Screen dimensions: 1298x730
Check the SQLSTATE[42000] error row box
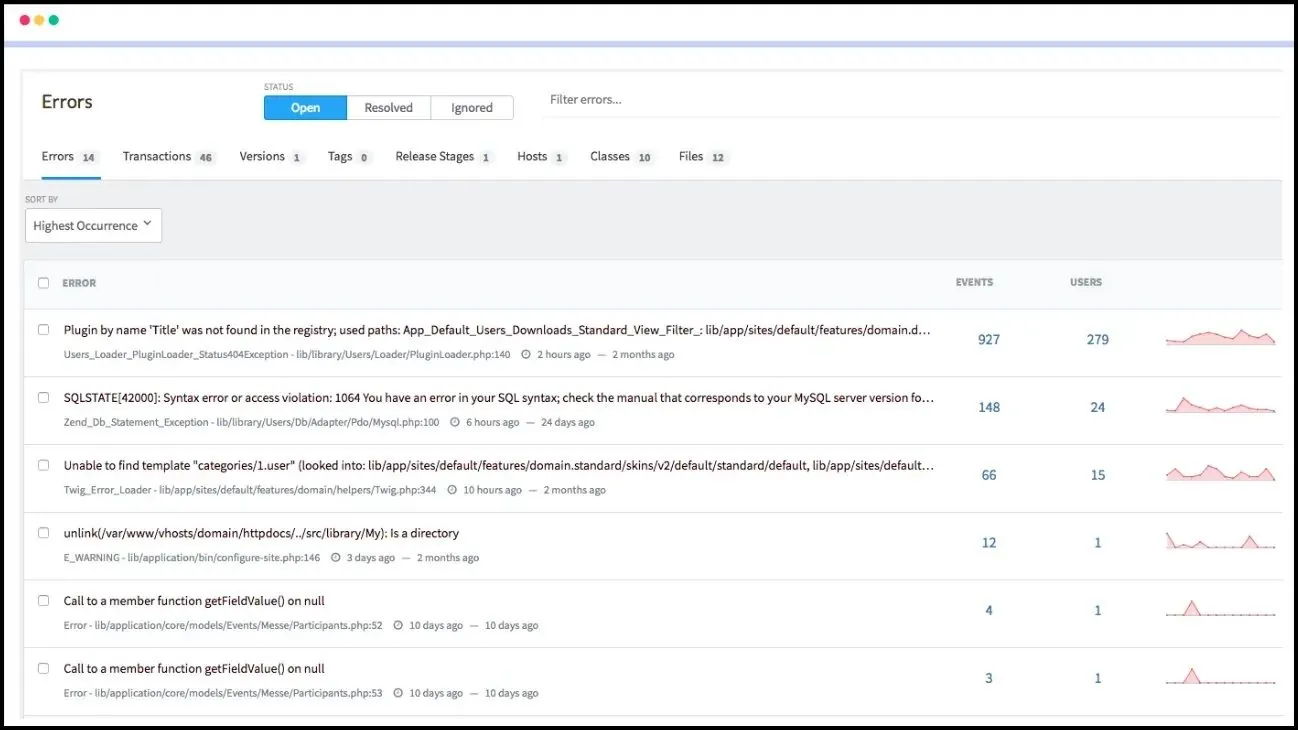[43, 397]
